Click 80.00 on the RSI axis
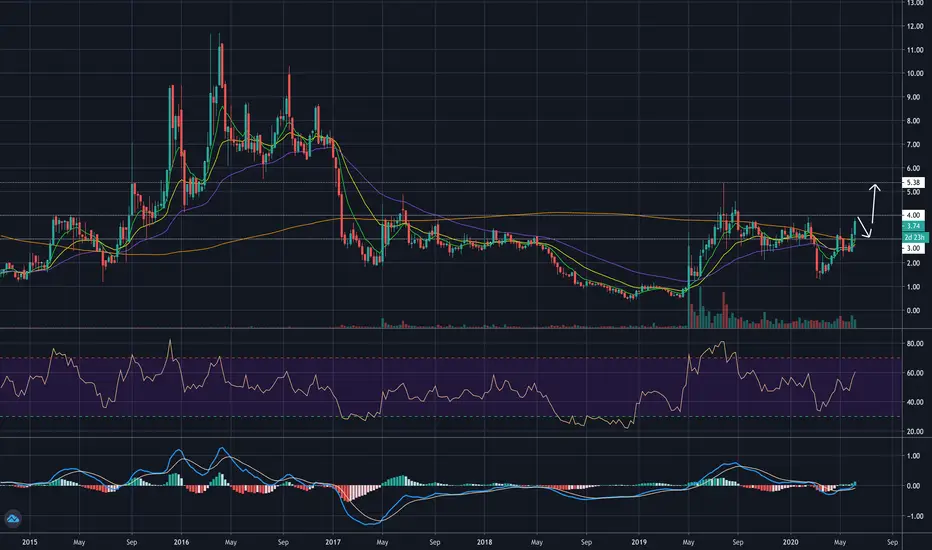 915,344
